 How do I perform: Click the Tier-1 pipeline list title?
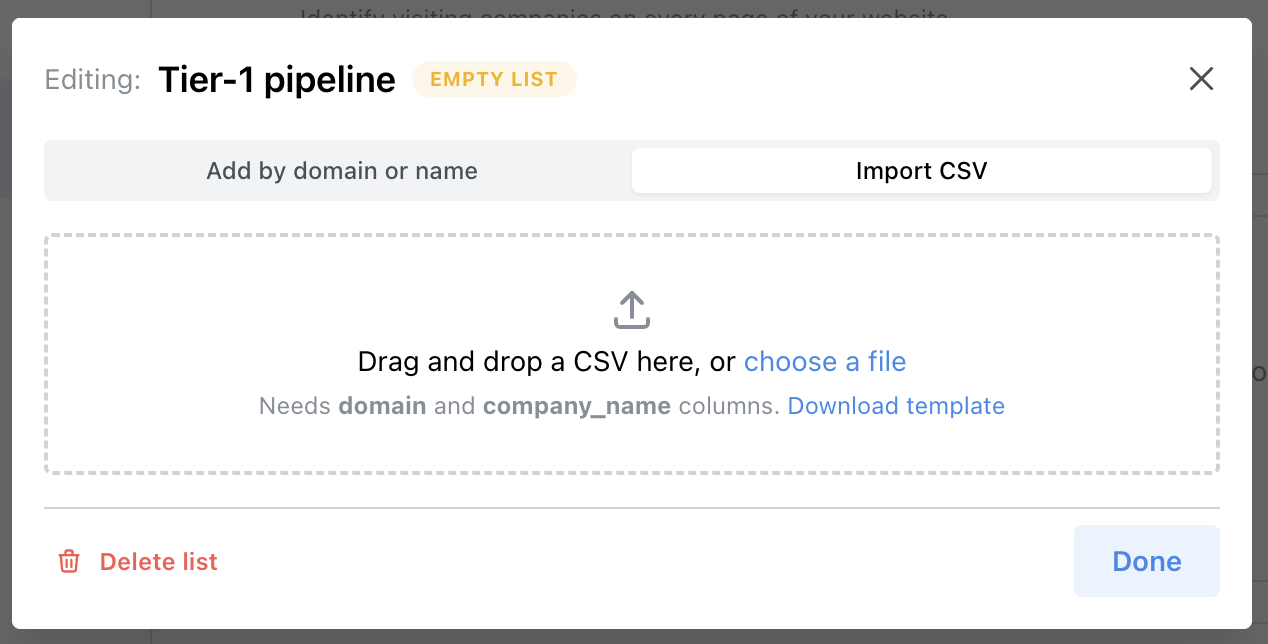276,79
